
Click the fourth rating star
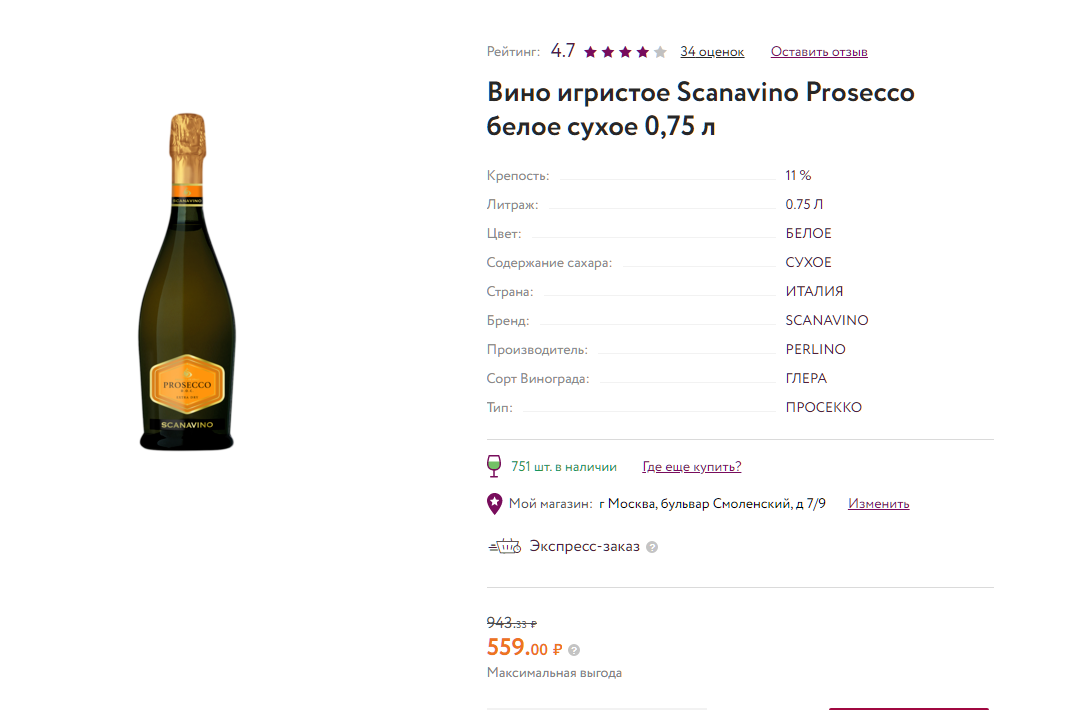[642, 52]
